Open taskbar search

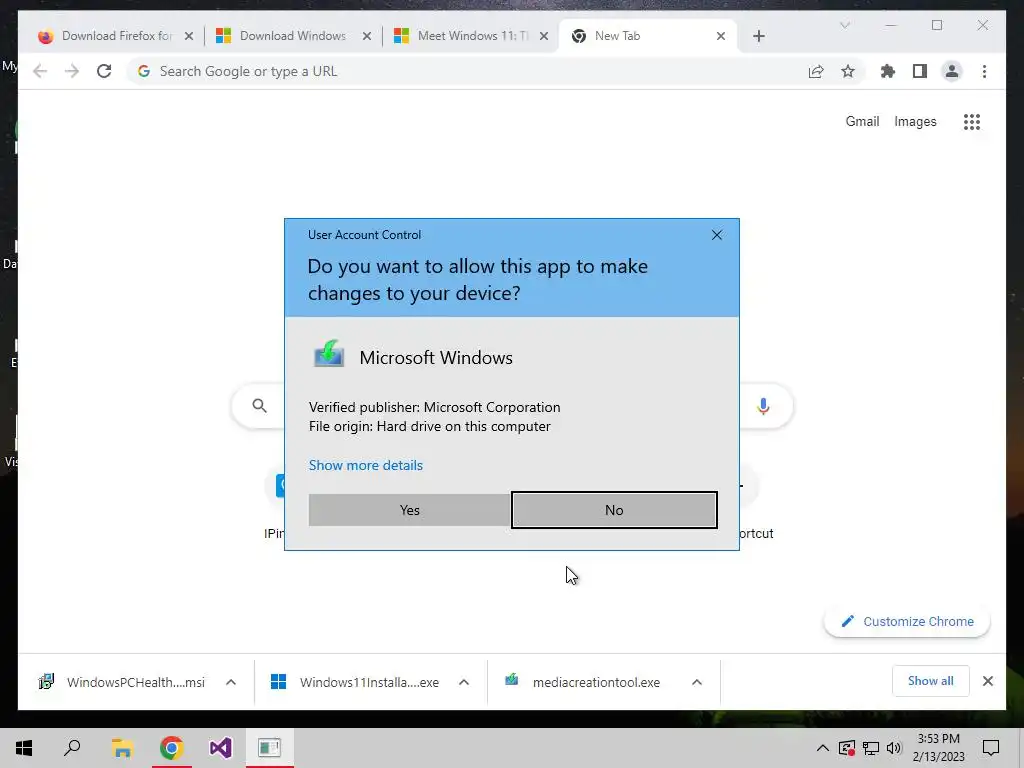click(x=72, y=748)
